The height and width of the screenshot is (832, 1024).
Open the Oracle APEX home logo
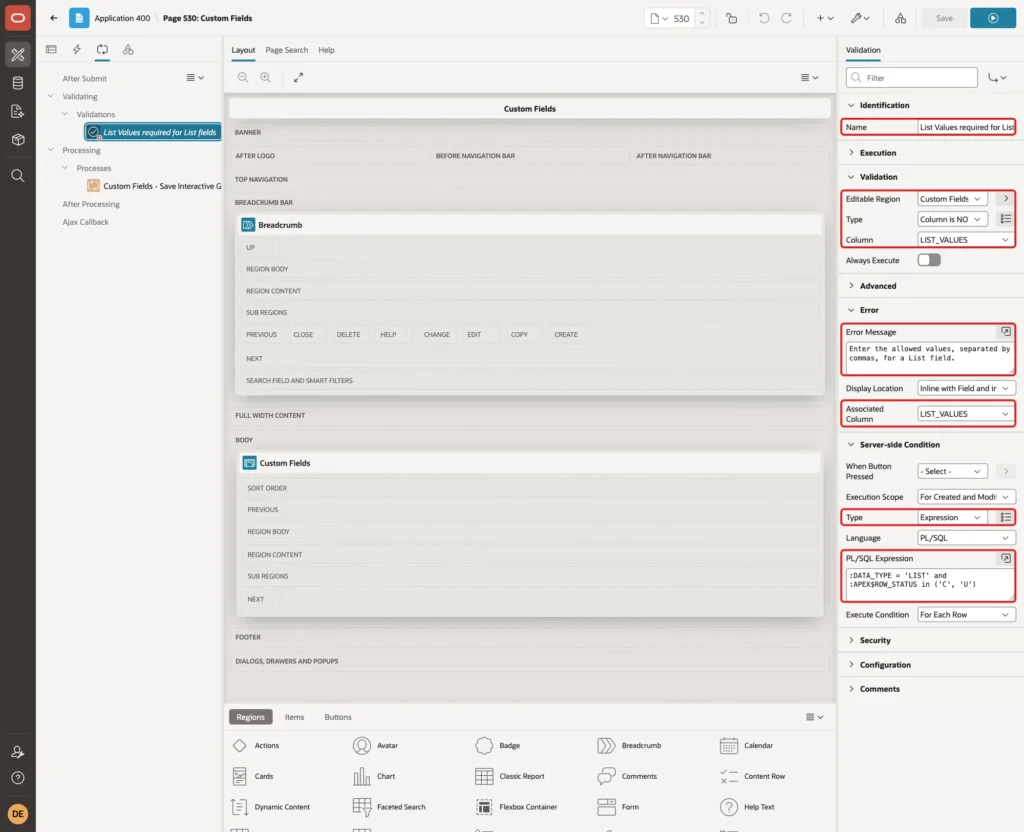(18, 18)
